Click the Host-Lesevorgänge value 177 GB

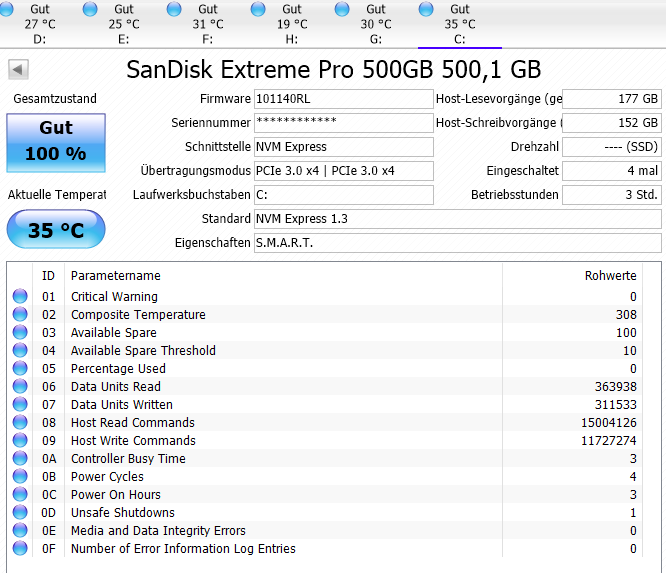pos(612,99)
